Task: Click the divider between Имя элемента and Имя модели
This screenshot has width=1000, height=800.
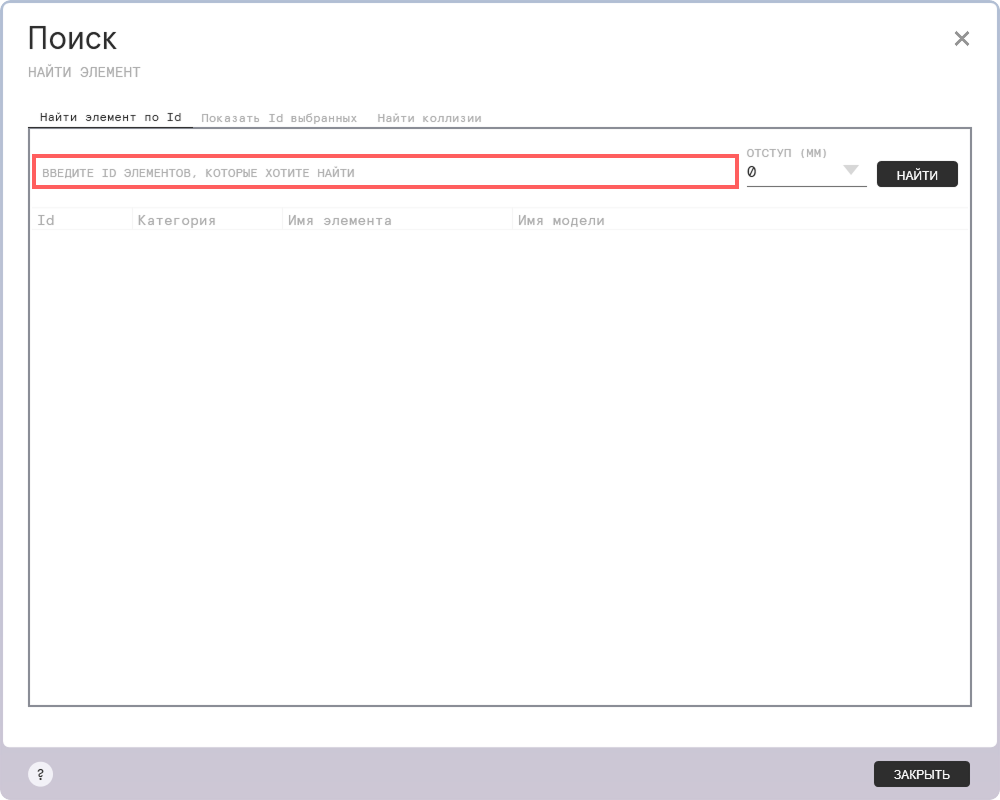Action: point(512,220)
